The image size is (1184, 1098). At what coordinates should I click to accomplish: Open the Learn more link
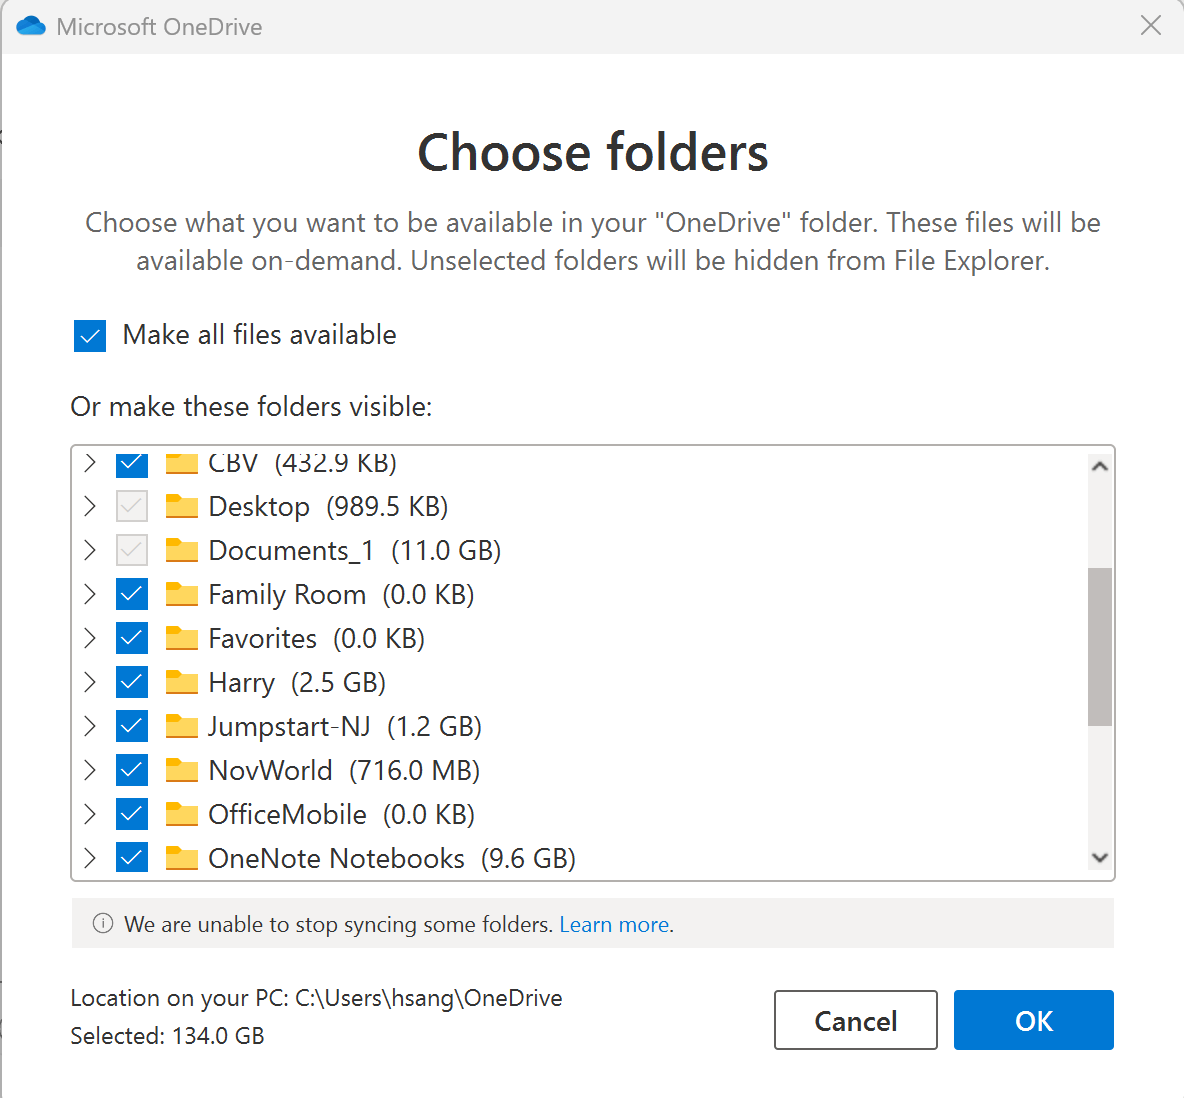point(614,924)
